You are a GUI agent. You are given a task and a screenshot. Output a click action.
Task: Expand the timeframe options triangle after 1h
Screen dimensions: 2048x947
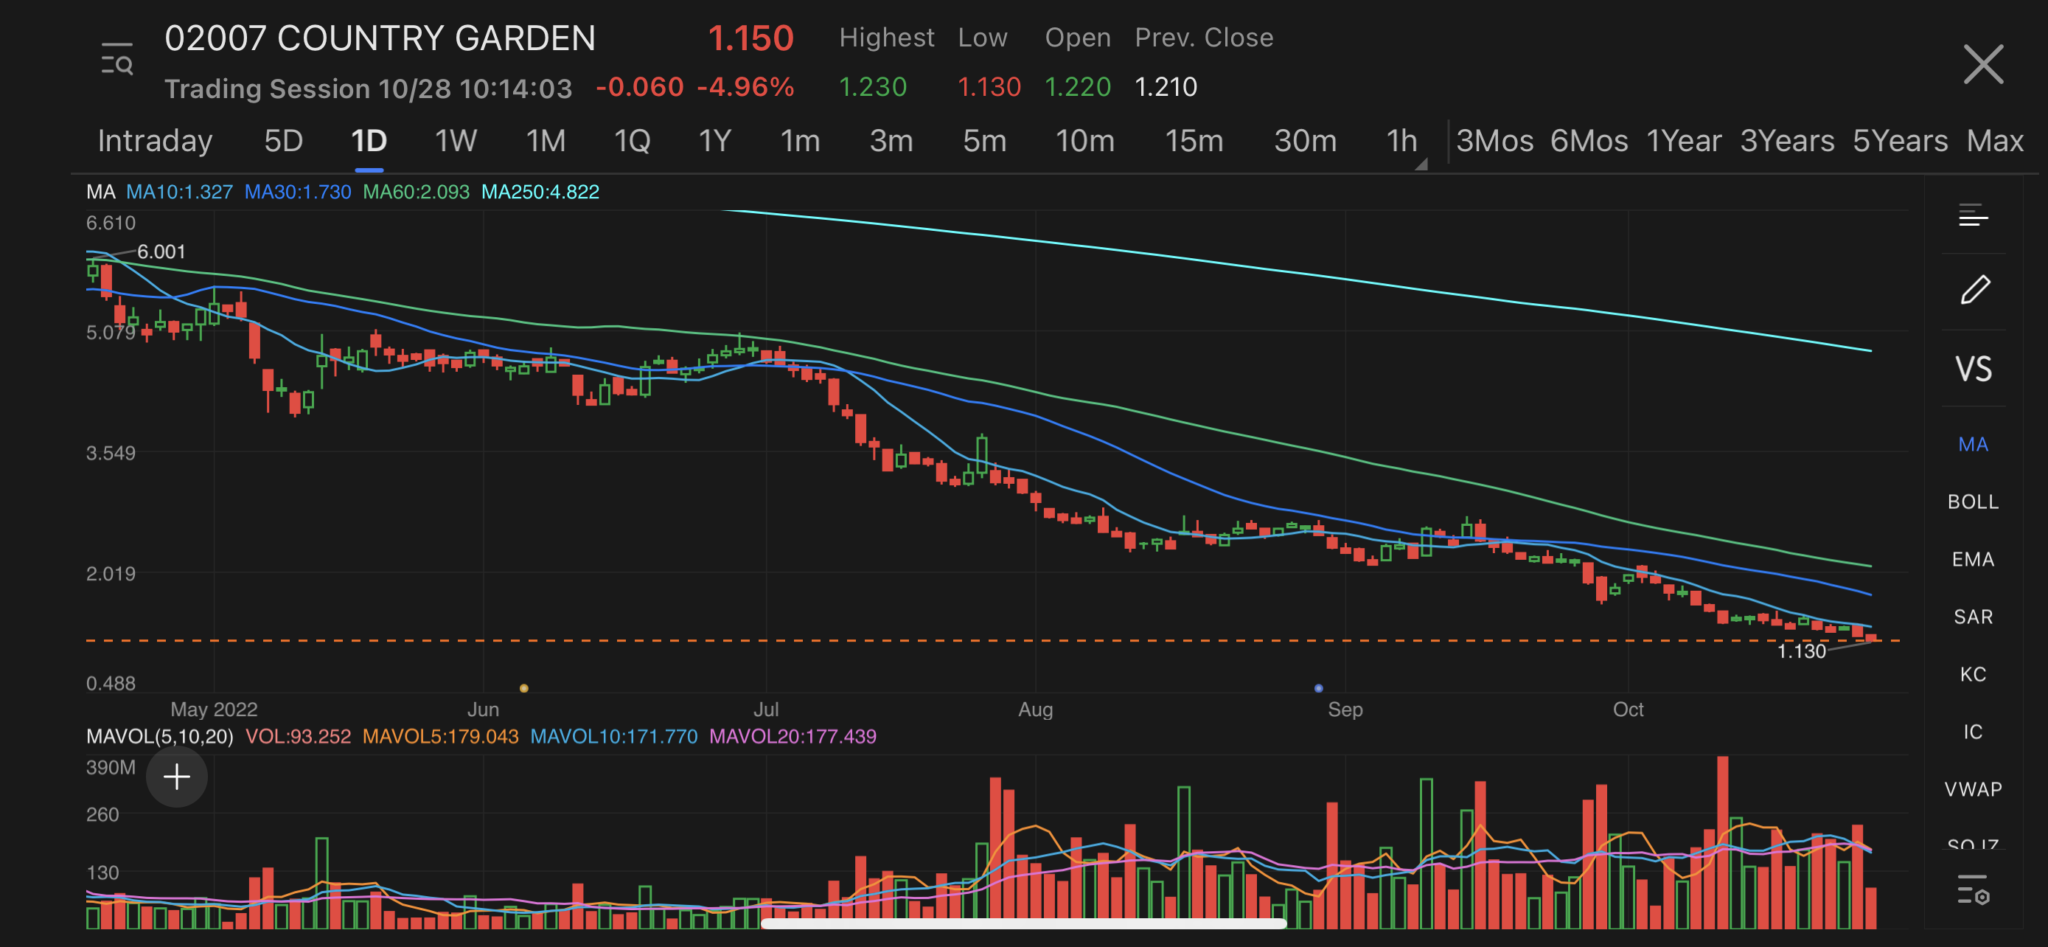(1421, 164)
